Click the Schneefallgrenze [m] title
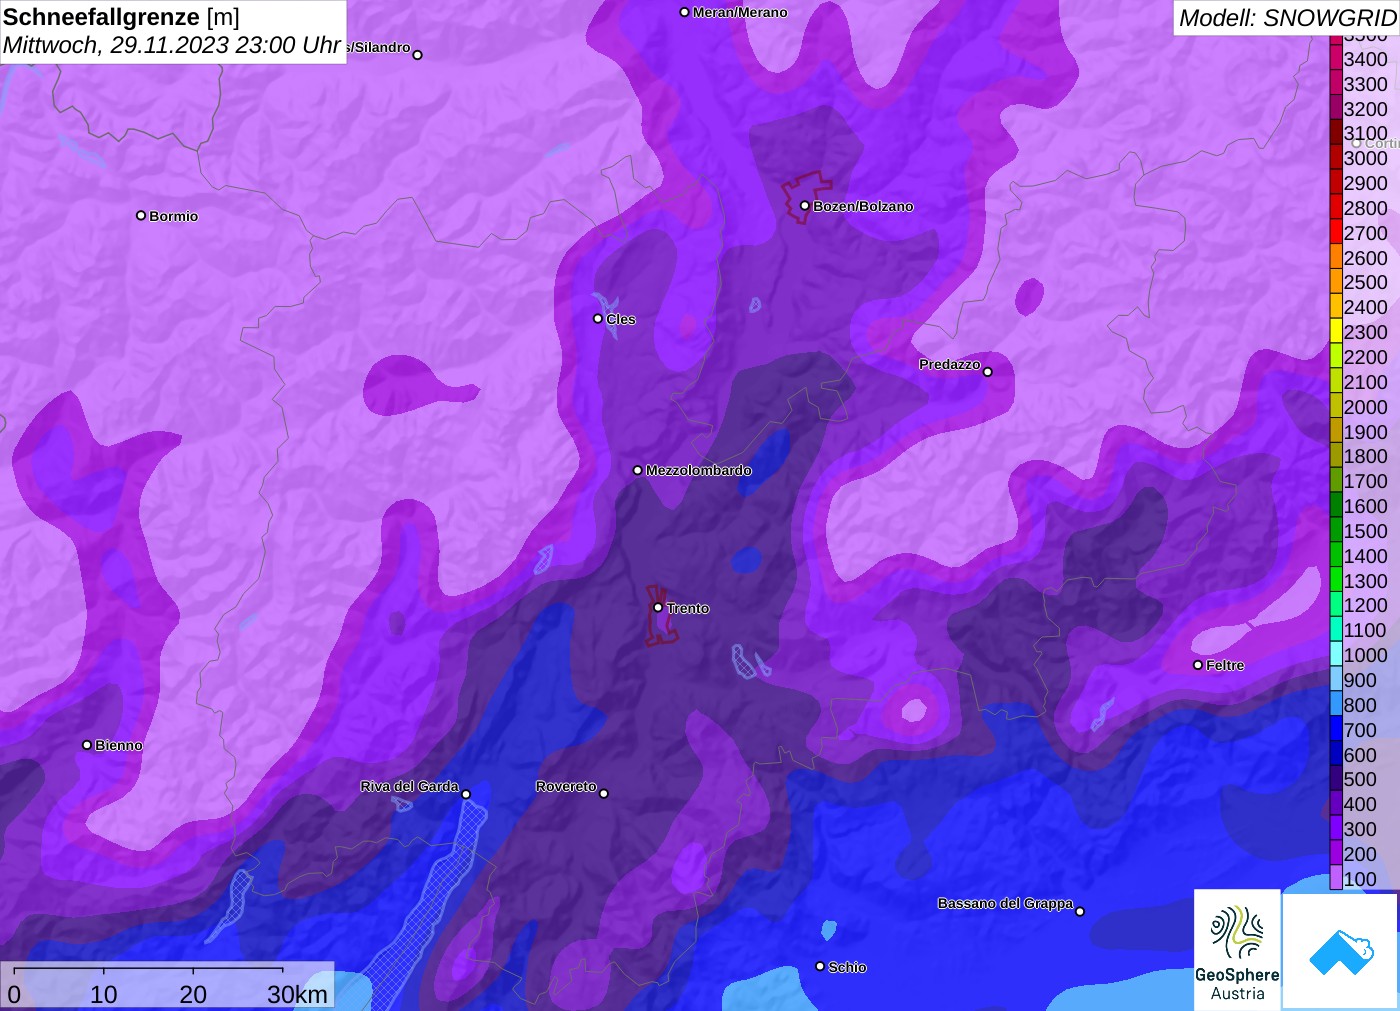This screenshot has height=1011, width=1400. (x=122, y=17)
